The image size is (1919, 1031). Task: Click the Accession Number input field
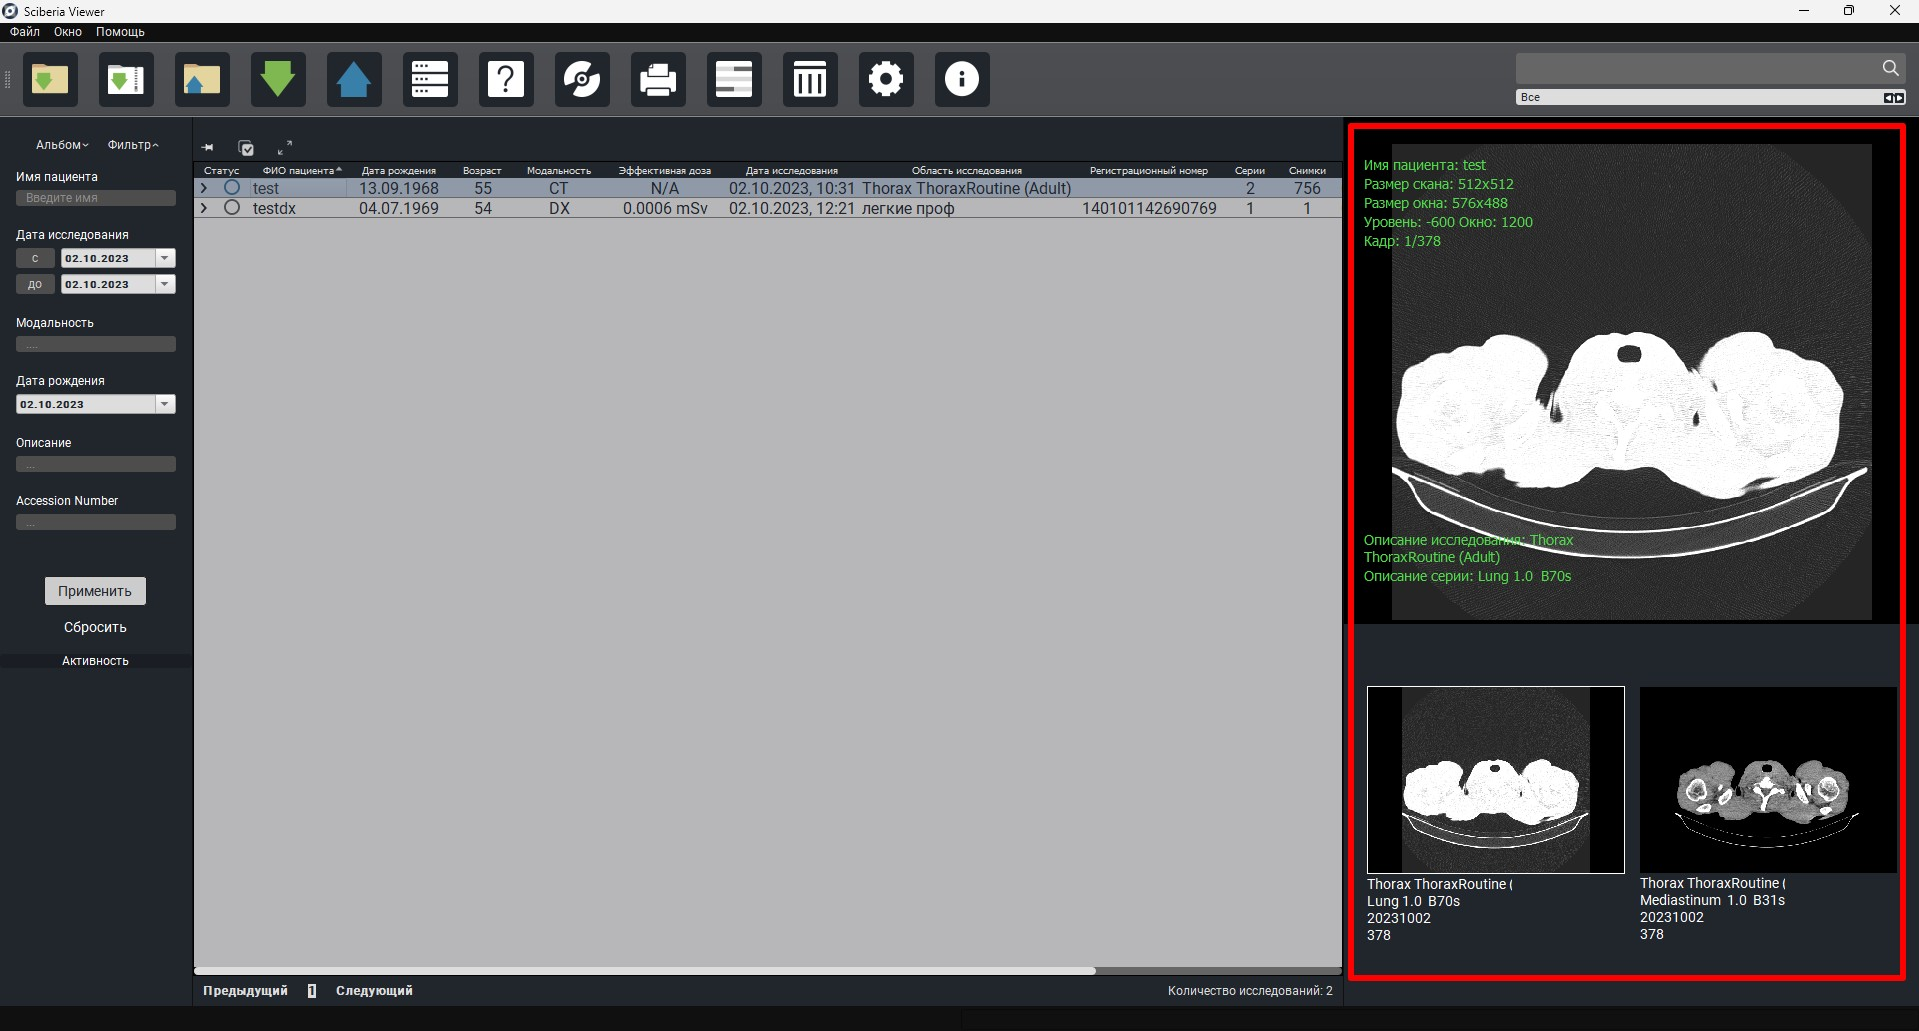[x=96, y=522]
